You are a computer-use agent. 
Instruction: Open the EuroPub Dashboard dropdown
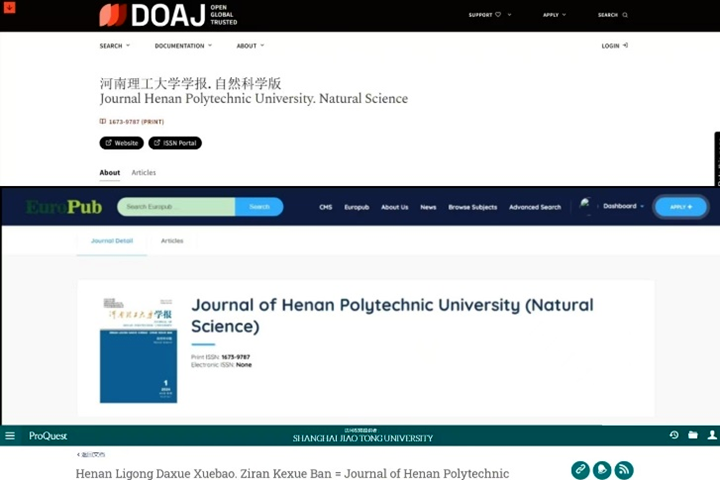coord(623,206)
